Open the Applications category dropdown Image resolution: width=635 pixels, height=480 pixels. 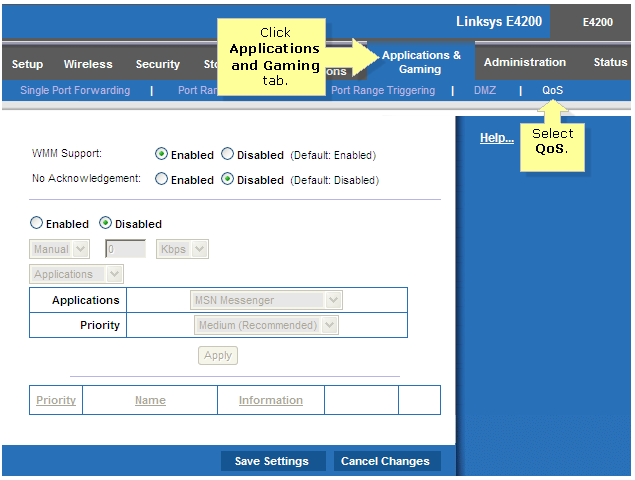coord(76,274)
